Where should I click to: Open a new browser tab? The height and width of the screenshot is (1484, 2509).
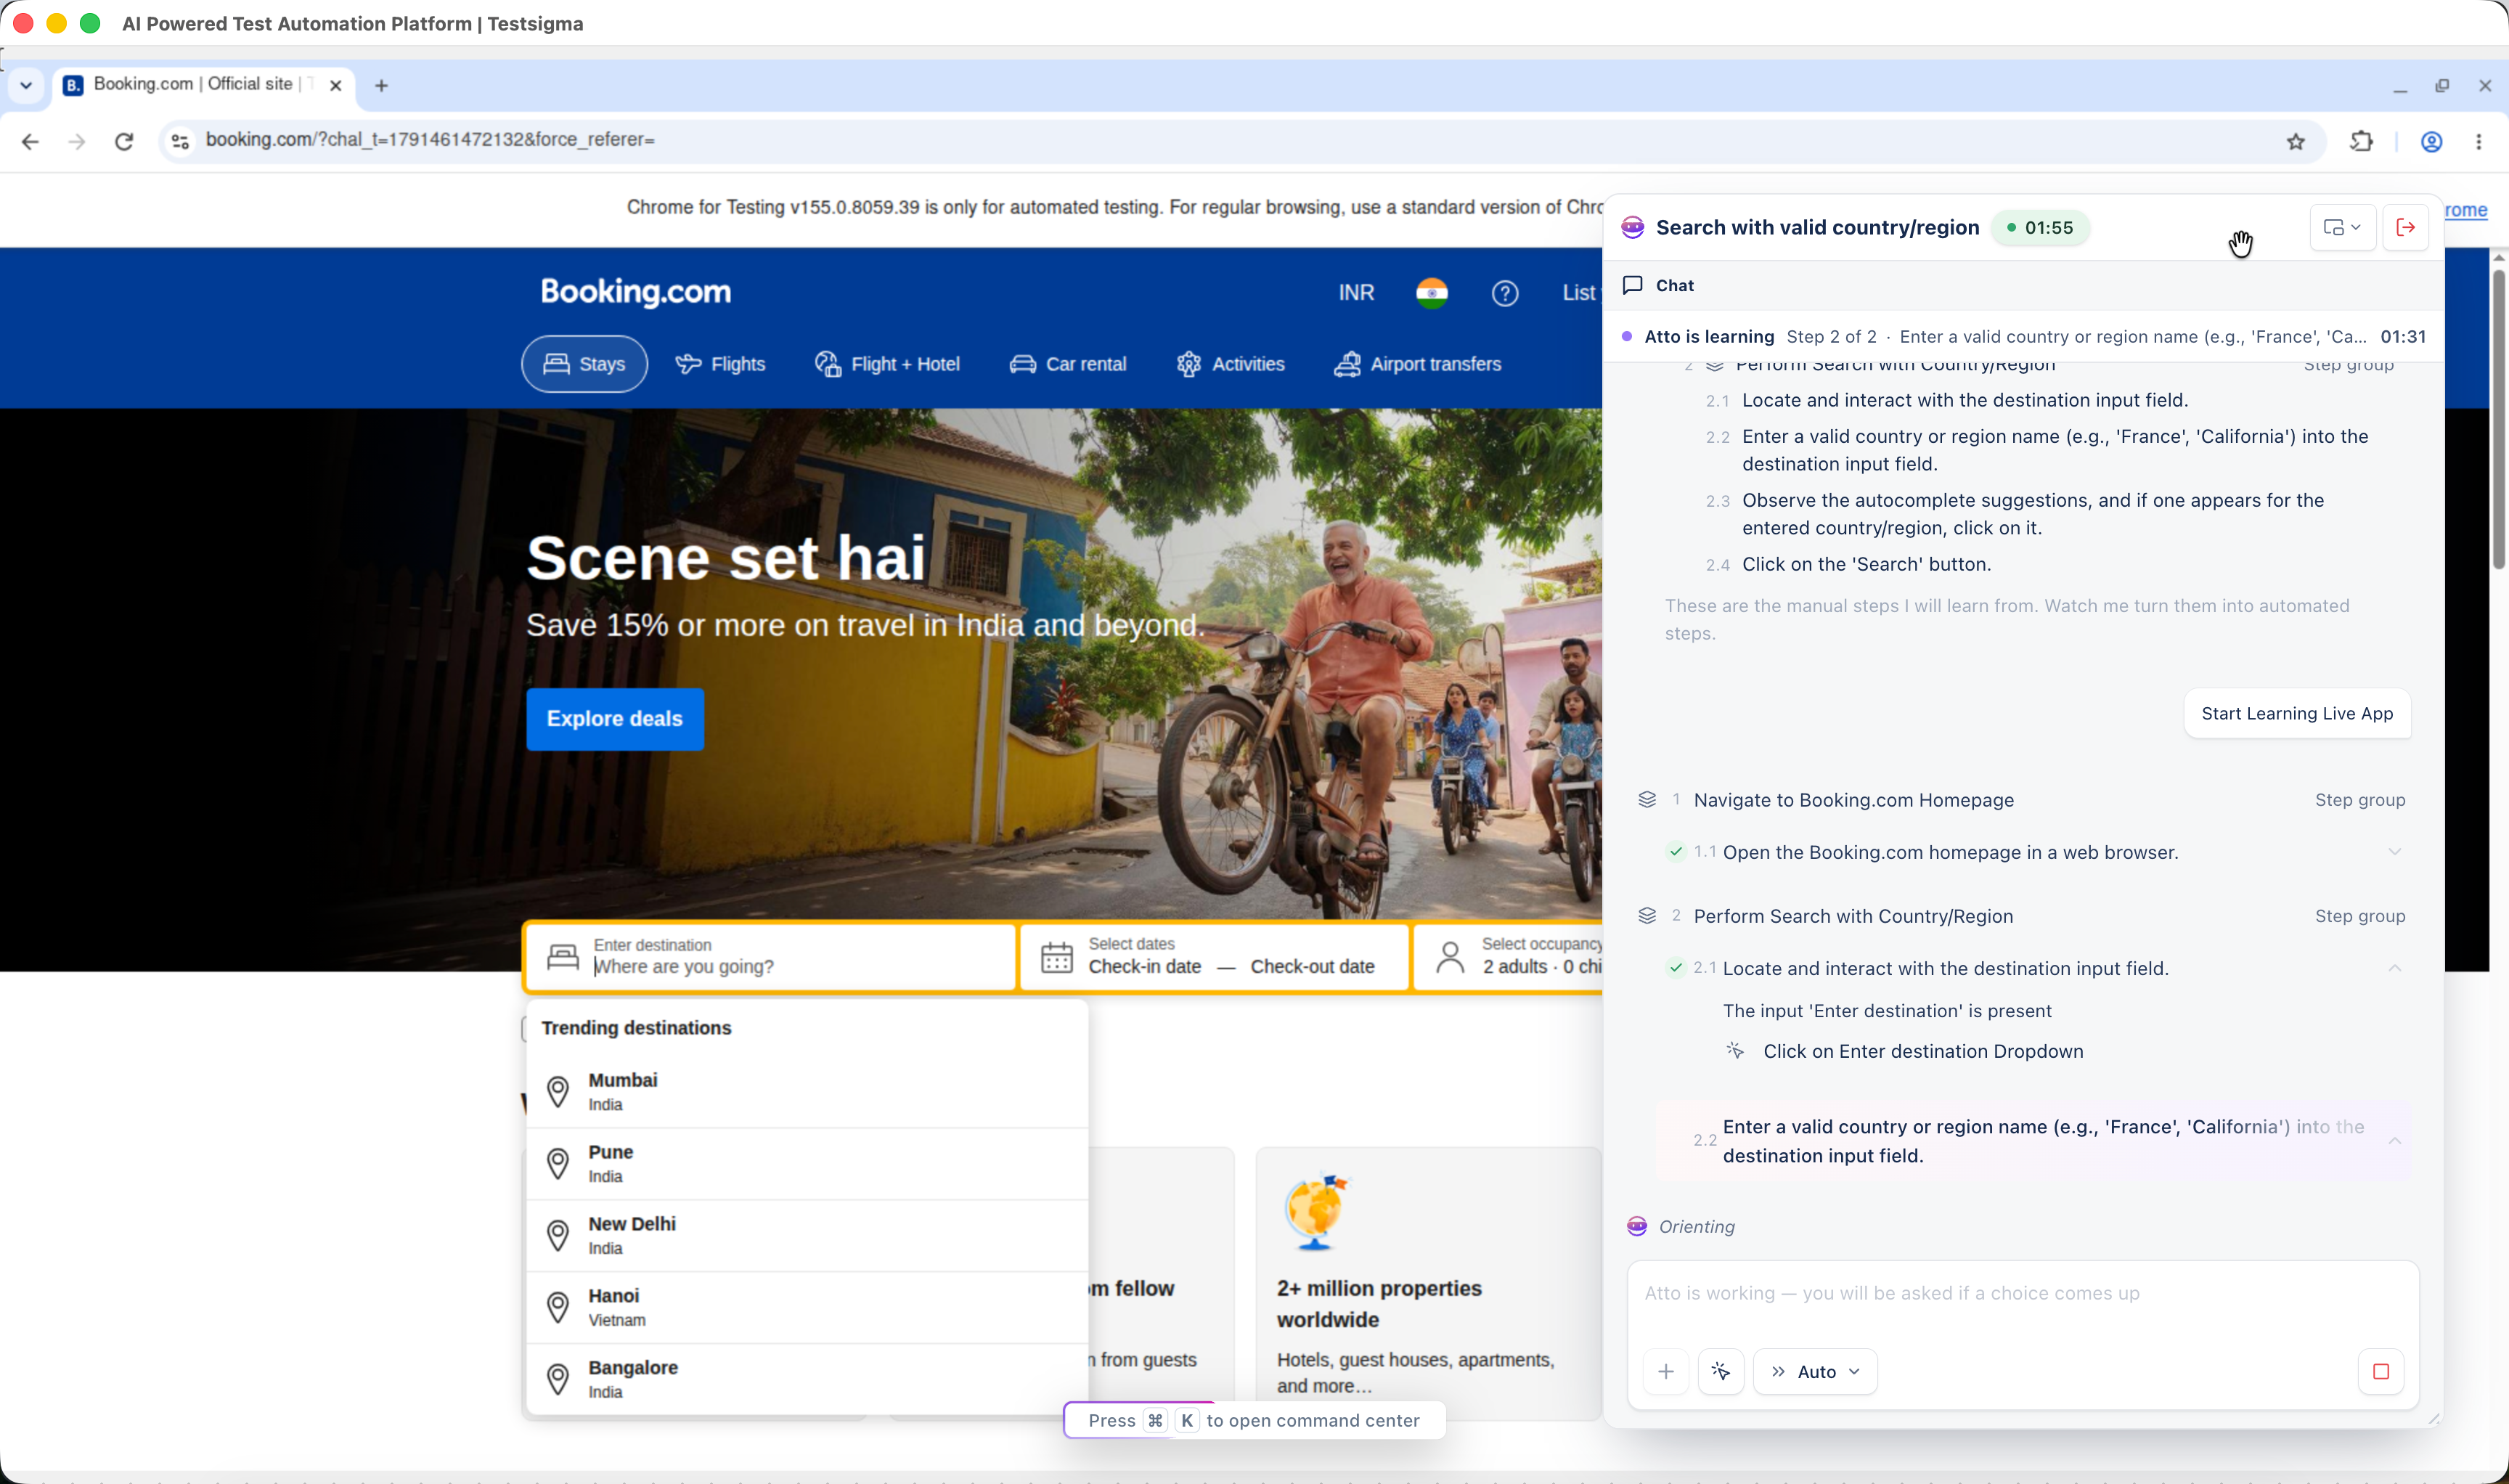(381, 86)
